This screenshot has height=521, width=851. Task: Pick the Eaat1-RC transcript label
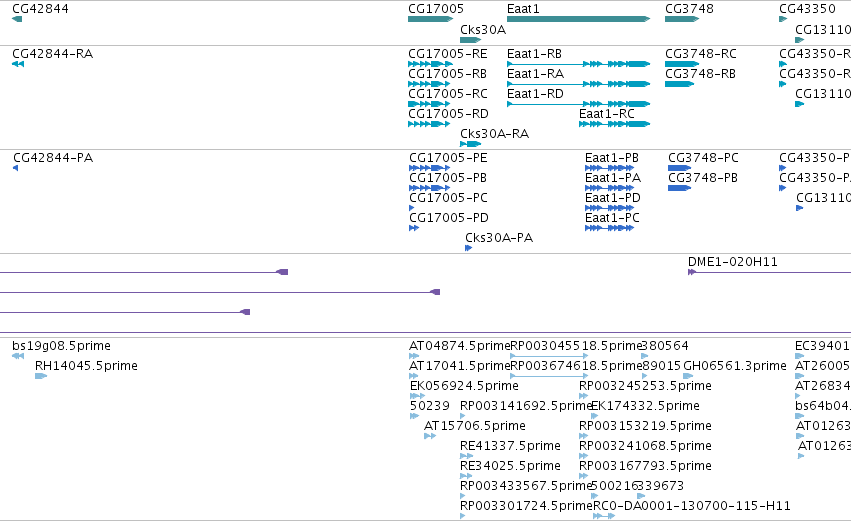607,114
